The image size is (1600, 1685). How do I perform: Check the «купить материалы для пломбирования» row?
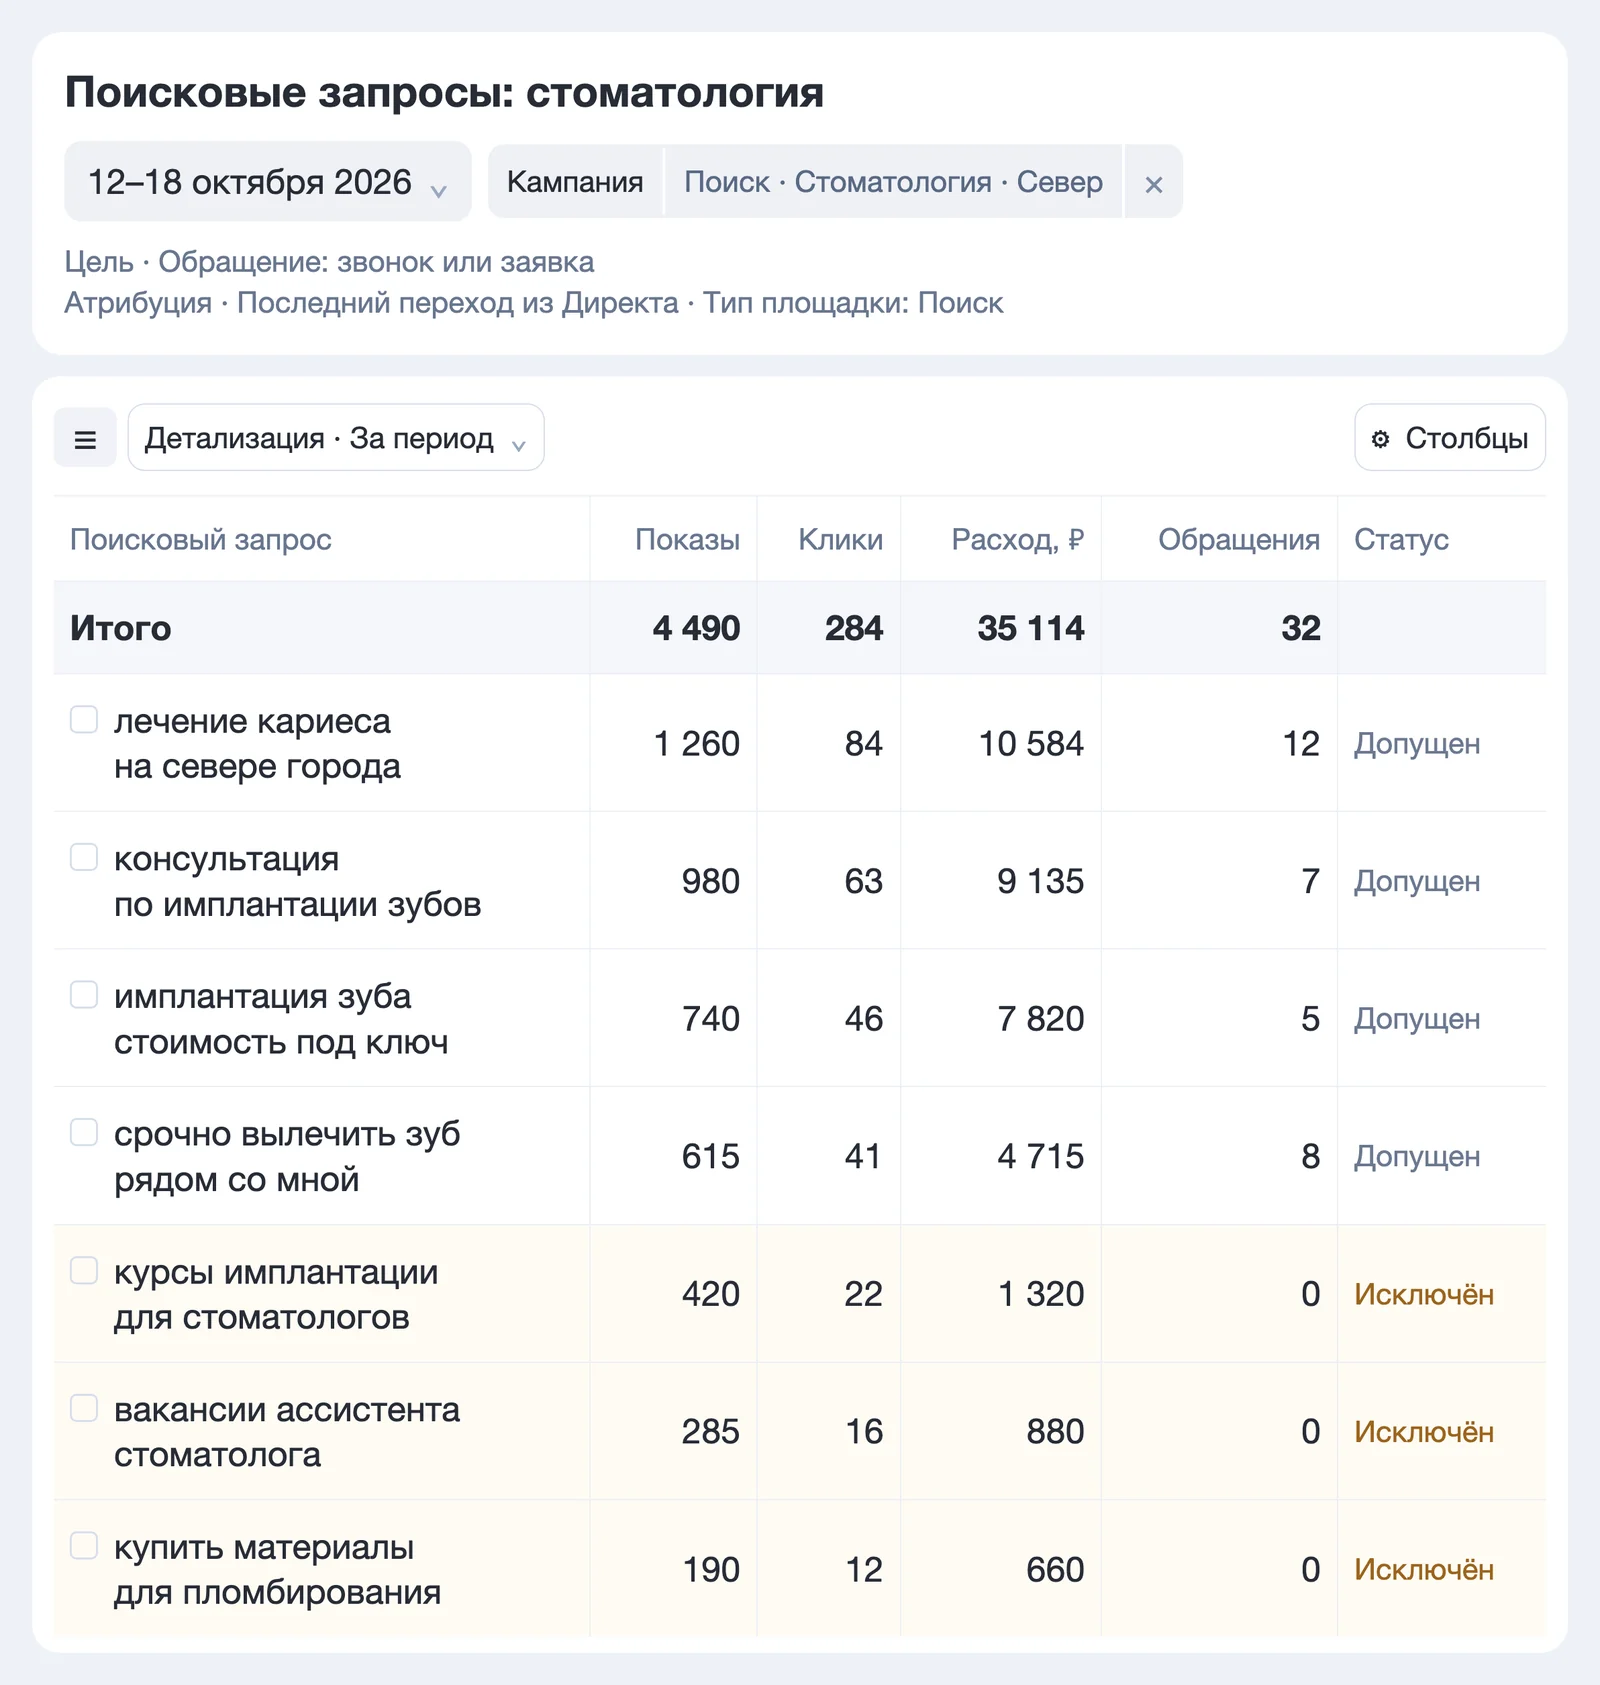(x=84, y=1545)
